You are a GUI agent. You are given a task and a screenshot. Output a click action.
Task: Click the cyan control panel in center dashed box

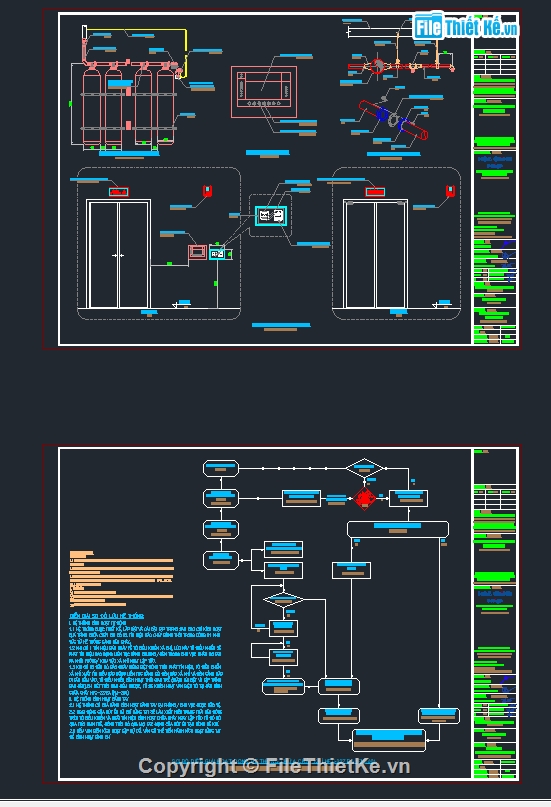point(271,215)
